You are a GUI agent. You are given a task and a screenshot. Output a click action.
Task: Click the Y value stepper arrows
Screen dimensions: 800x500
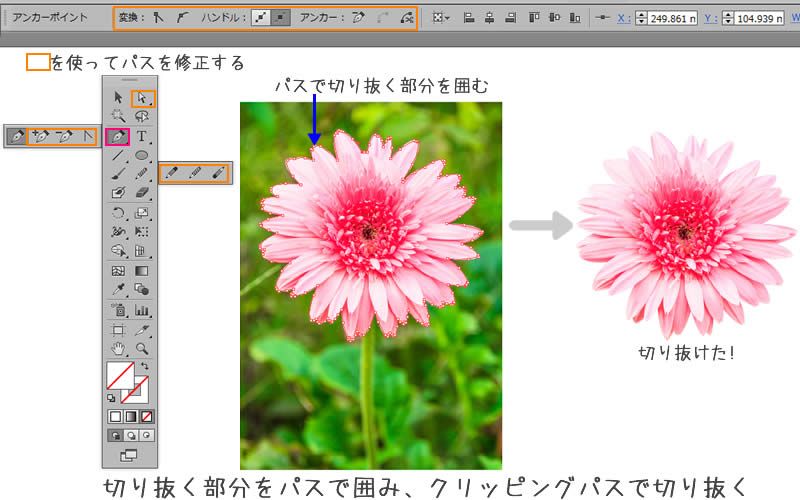click(728, 18)
